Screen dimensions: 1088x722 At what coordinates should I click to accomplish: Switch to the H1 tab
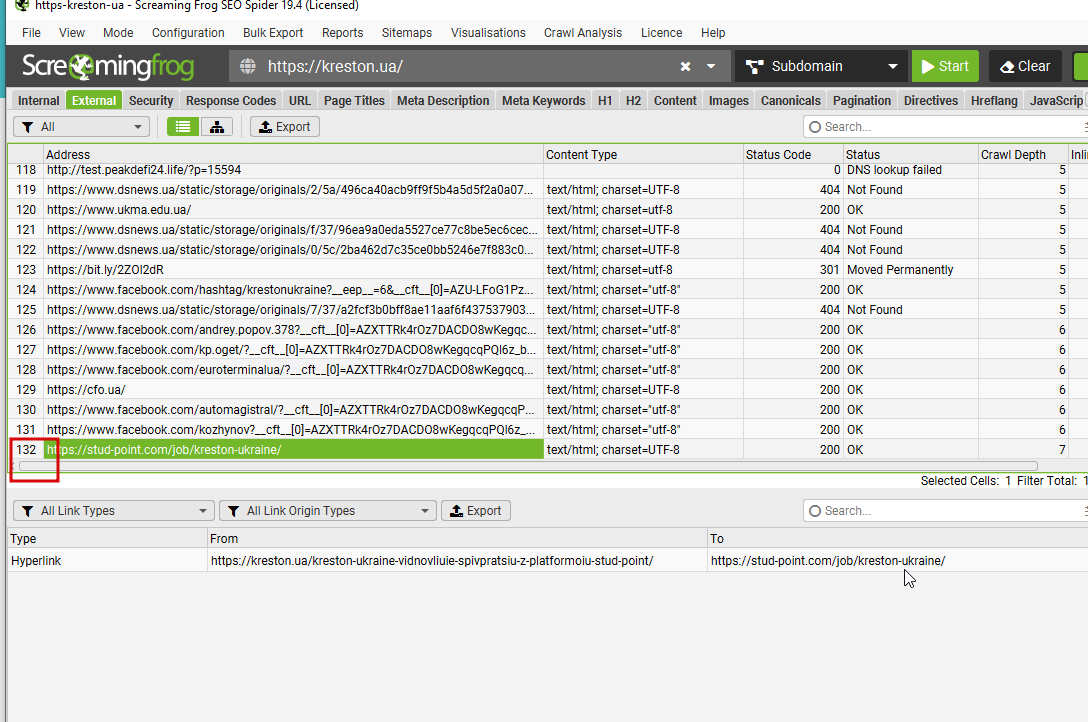[x=605, y=101]
